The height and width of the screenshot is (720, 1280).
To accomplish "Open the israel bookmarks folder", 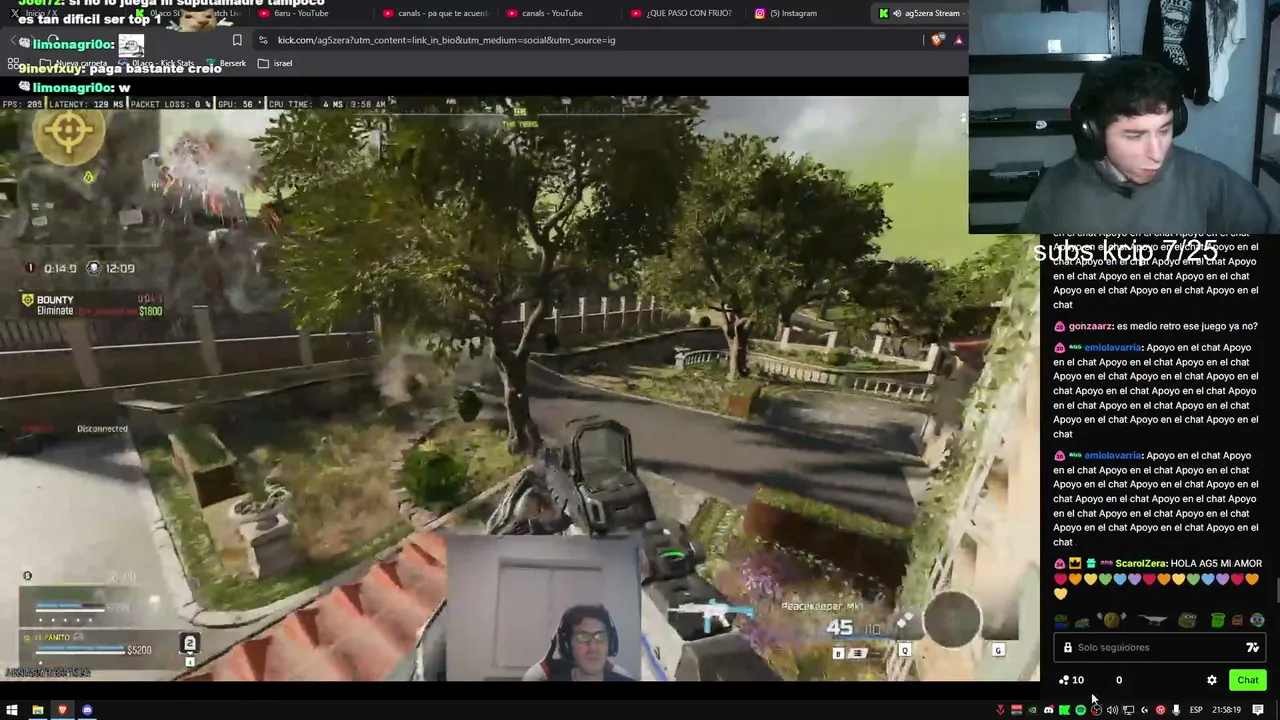I will (275, 63).
